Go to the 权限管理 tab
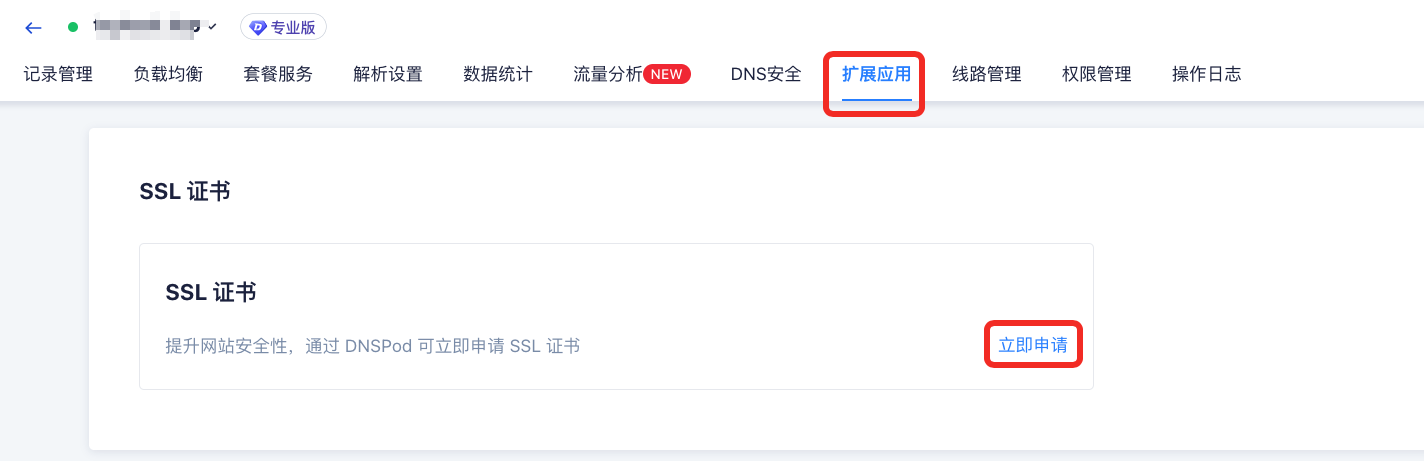The width and height of the screenshot is (1424, 461). 1097,74
